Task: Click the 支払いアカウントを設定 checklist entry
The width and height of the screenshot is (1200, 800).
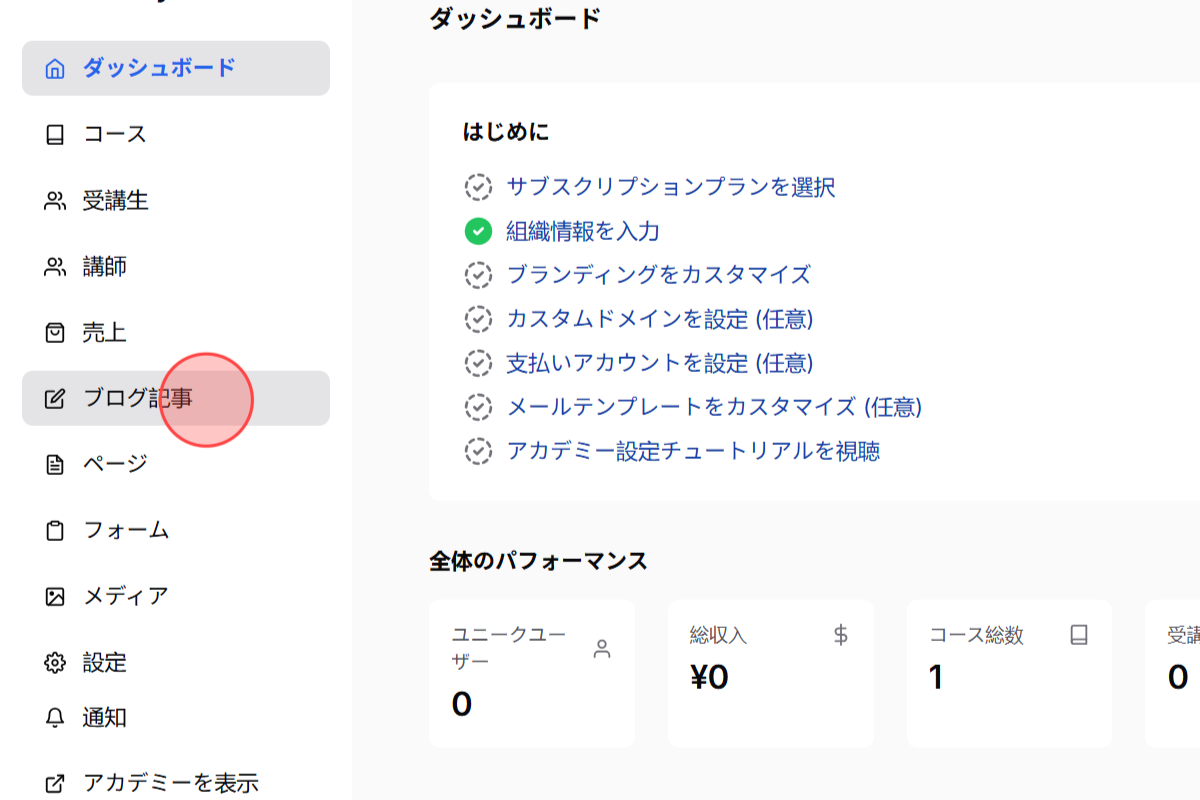Action: (x=660, y=363)
